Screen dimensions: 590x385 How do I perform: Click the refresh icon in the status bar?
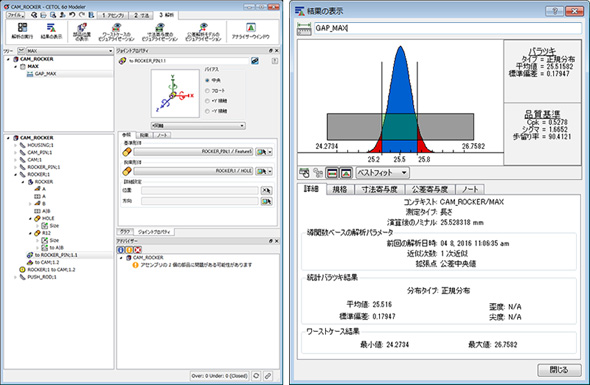256,376
